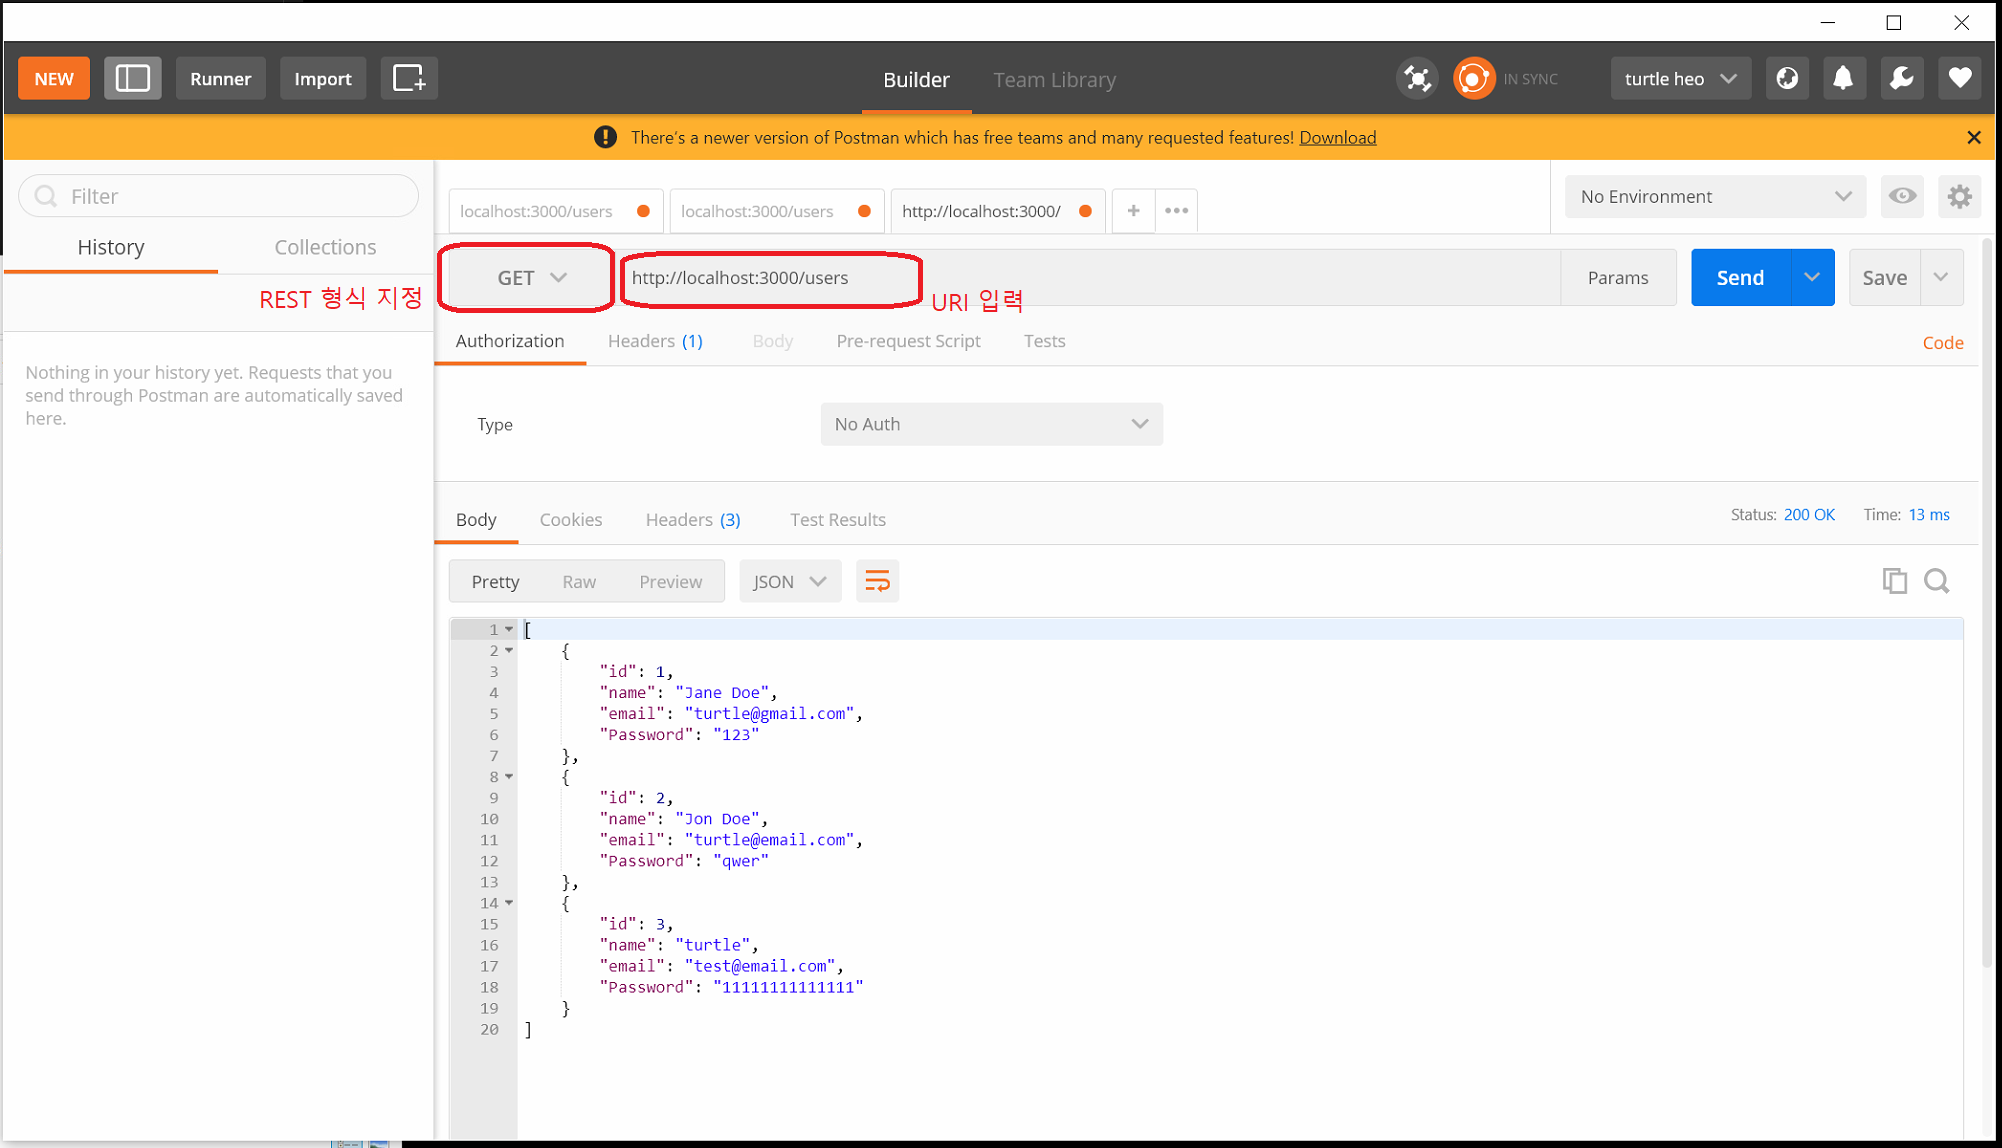Toggle the sidebar panel icon

(x=132, y=78)
